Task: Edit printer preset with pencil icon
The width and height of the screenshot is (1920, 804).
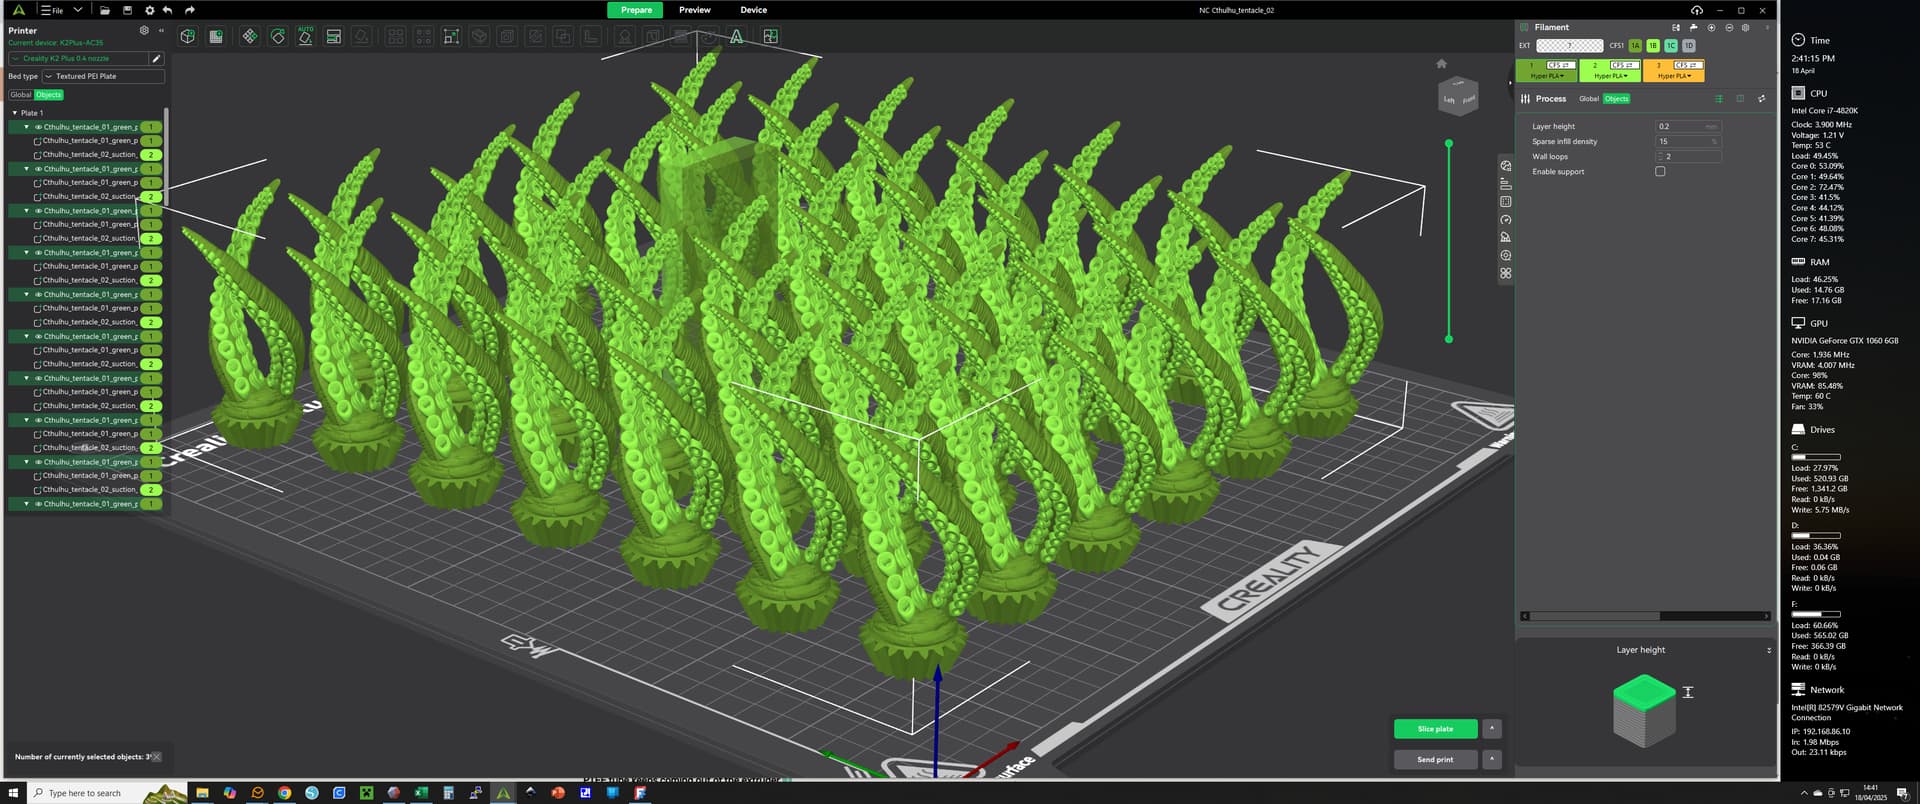Action: tap(156, 58)
